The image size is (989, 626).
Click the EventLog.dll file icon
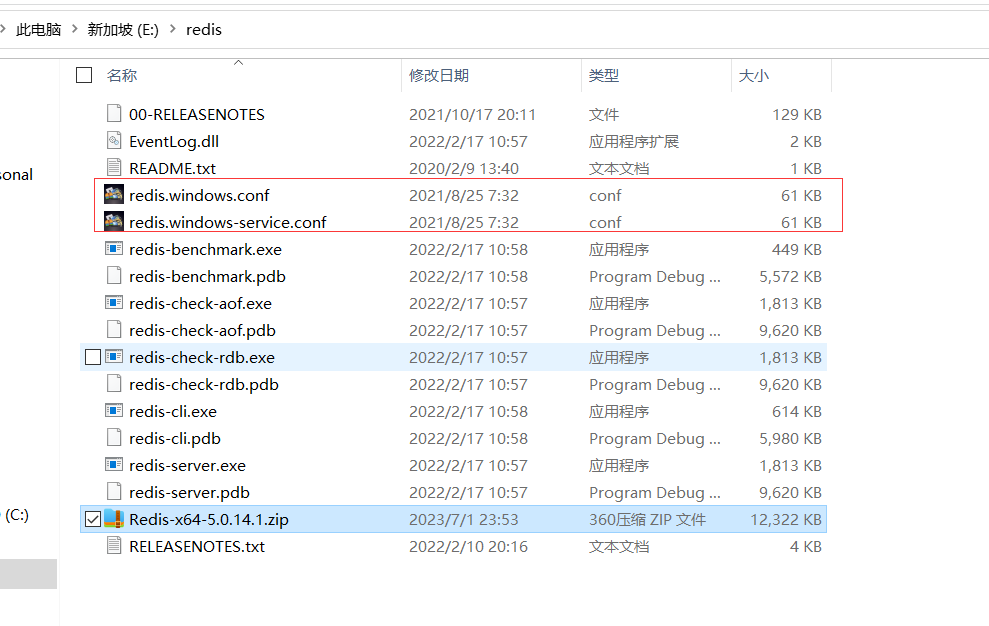pos(114,140)
